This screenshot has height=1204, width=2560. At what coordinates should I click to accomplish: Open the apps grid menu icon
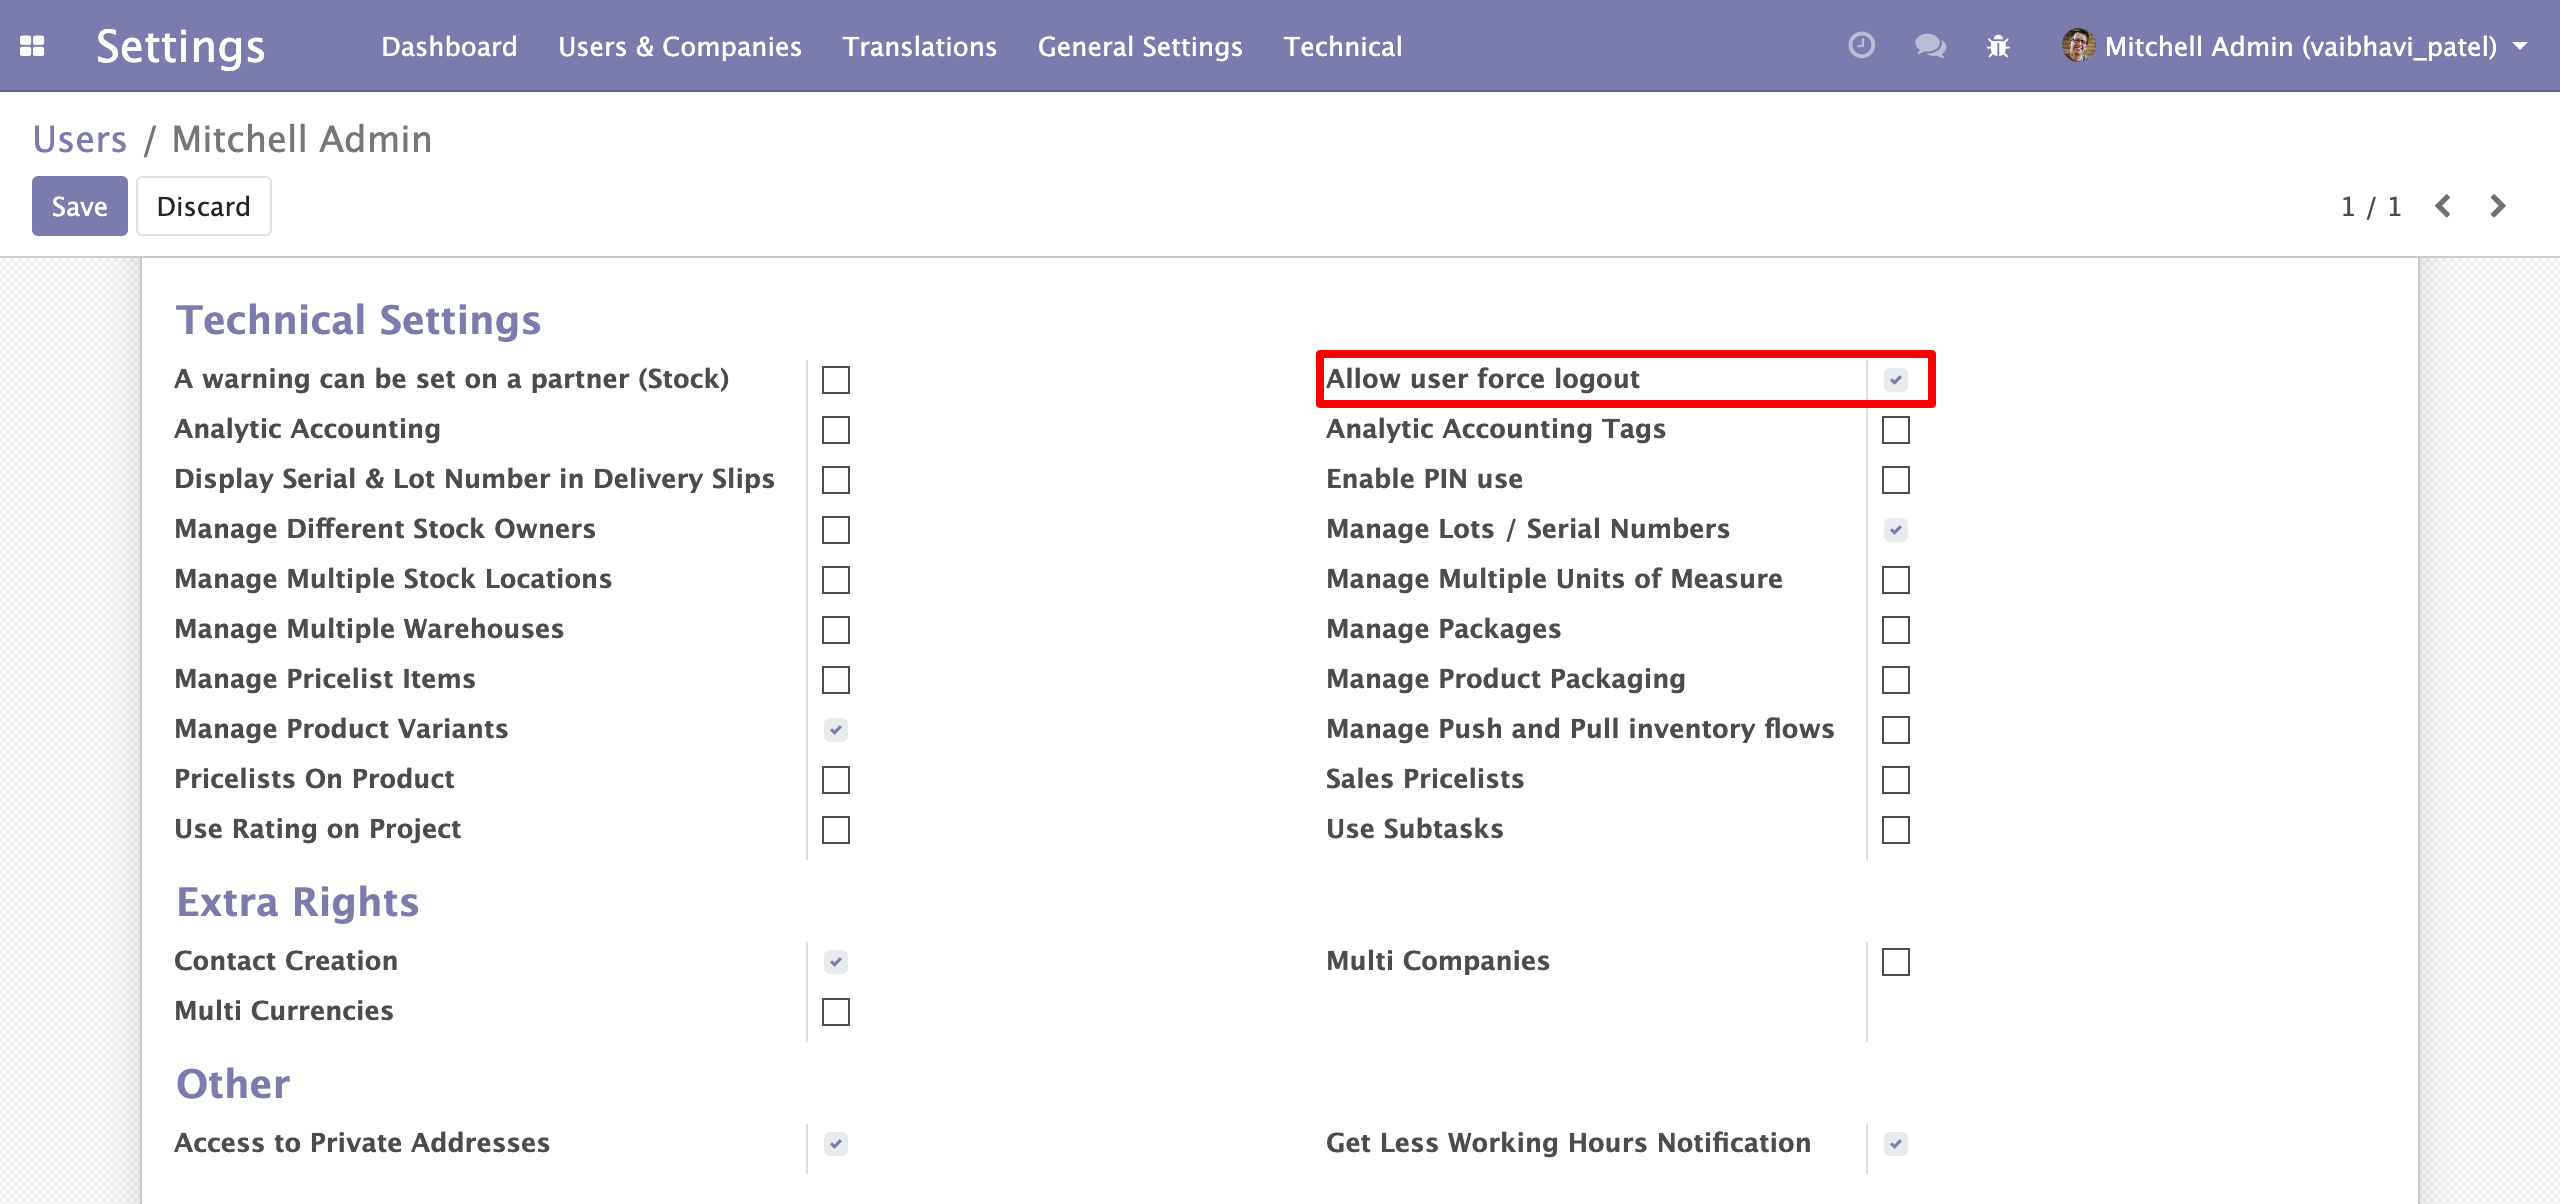(x=32, y=46)
